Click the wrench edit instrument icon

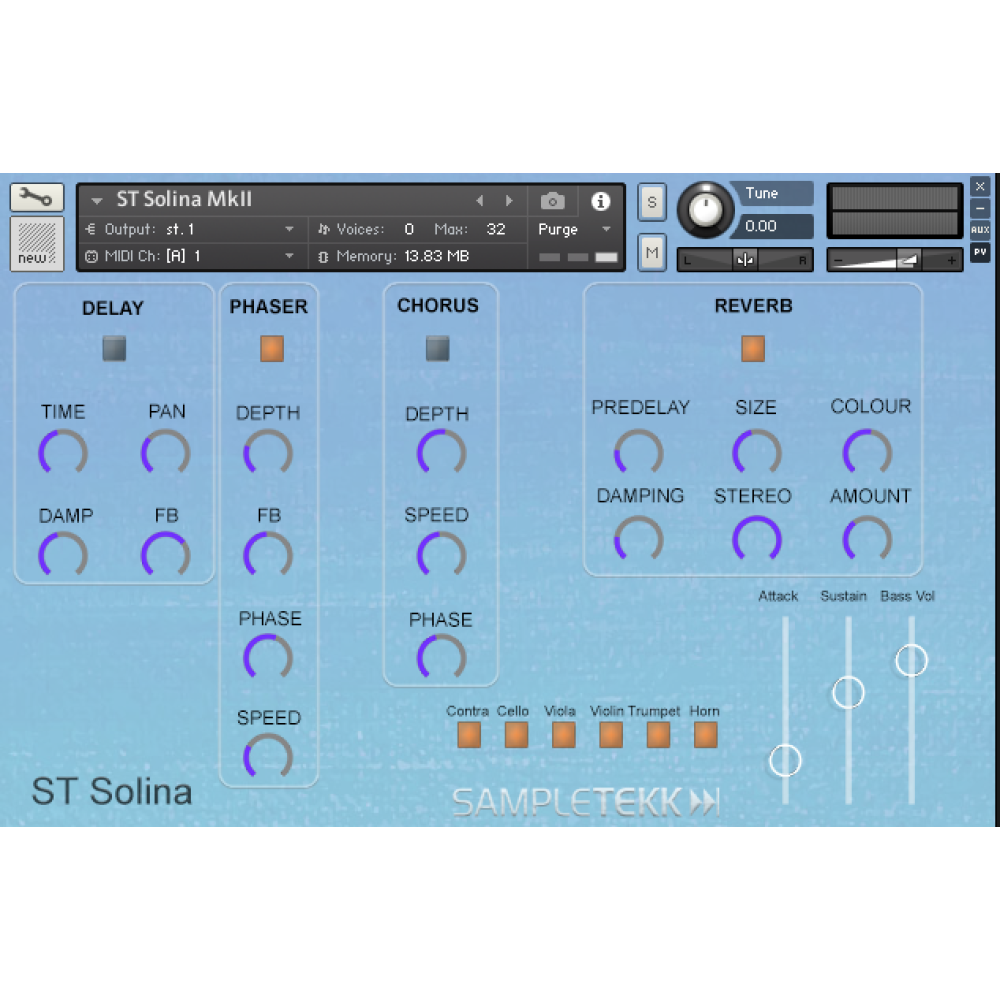(37, 198)
